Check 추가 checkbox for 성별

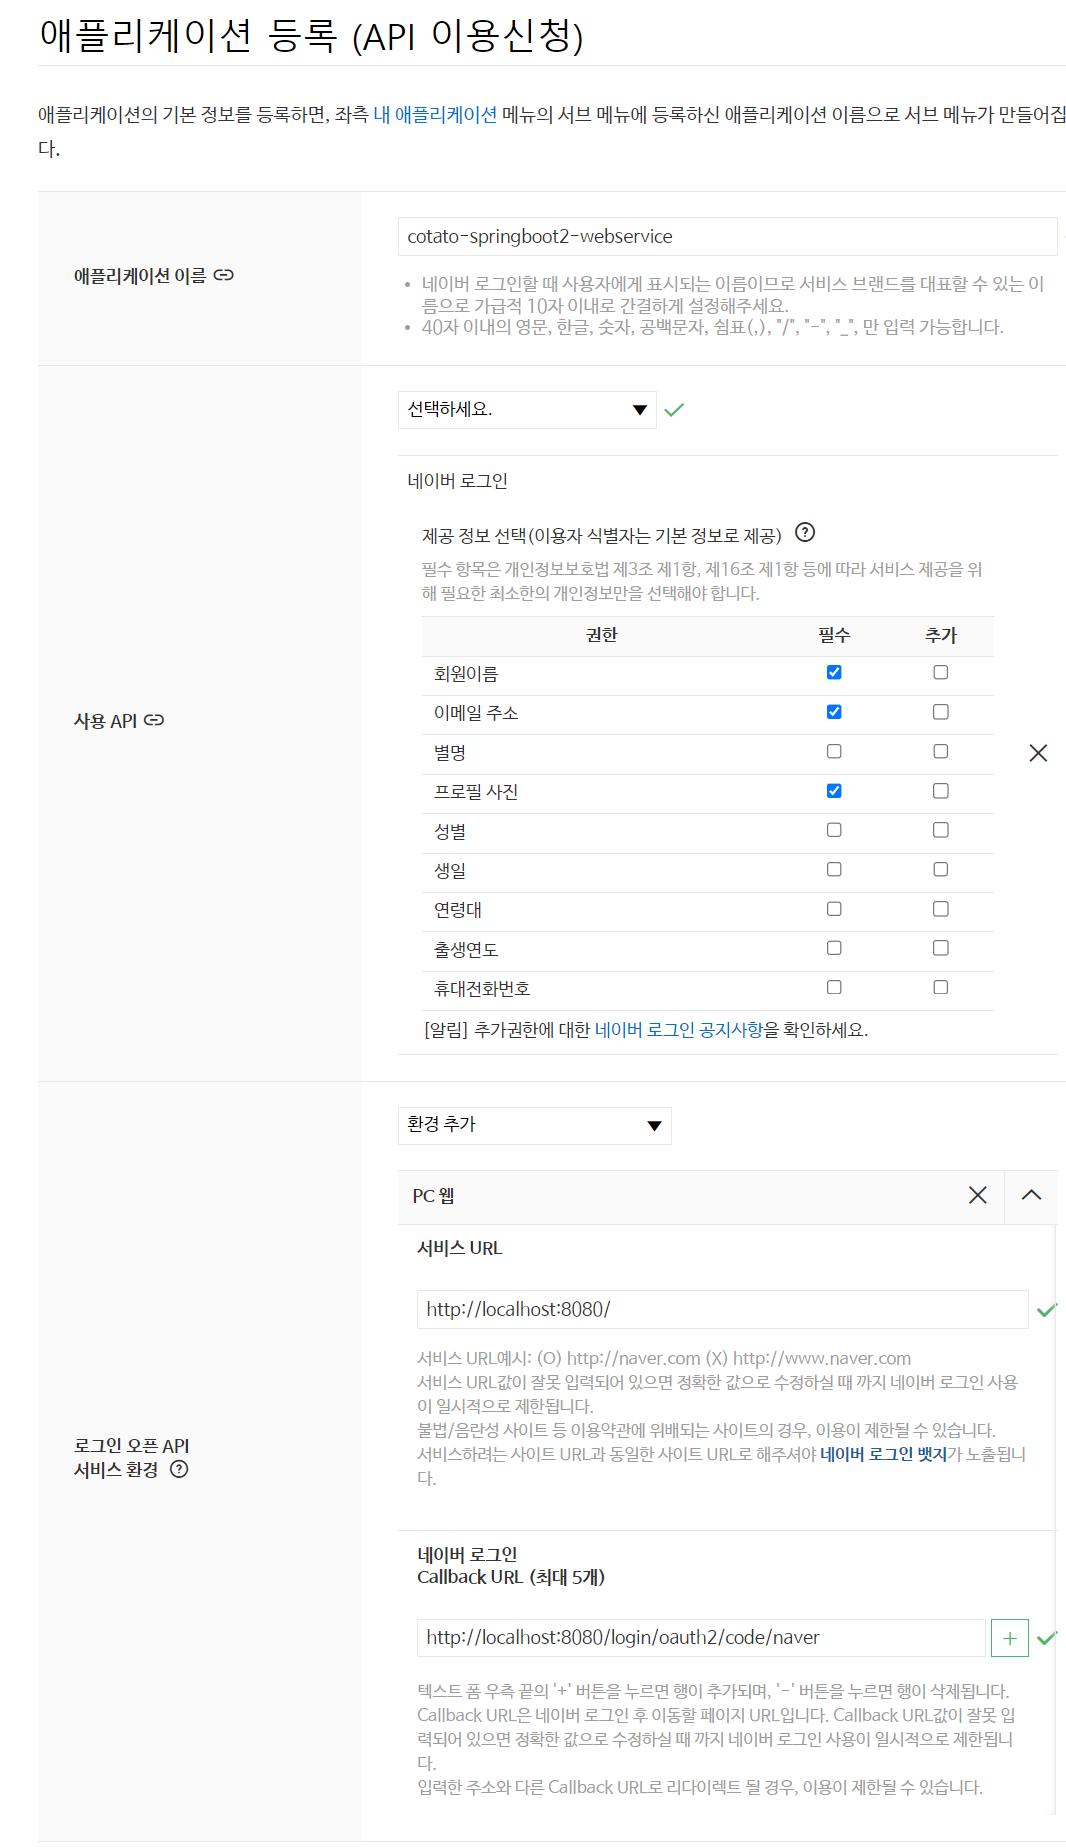click(941, 830)
